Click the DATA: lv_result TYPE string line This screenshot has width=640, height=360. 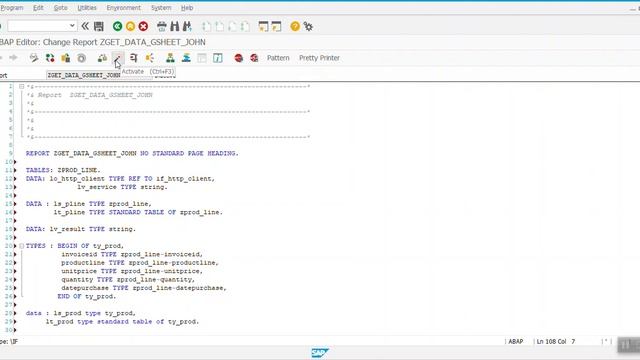tap(81, 229)
